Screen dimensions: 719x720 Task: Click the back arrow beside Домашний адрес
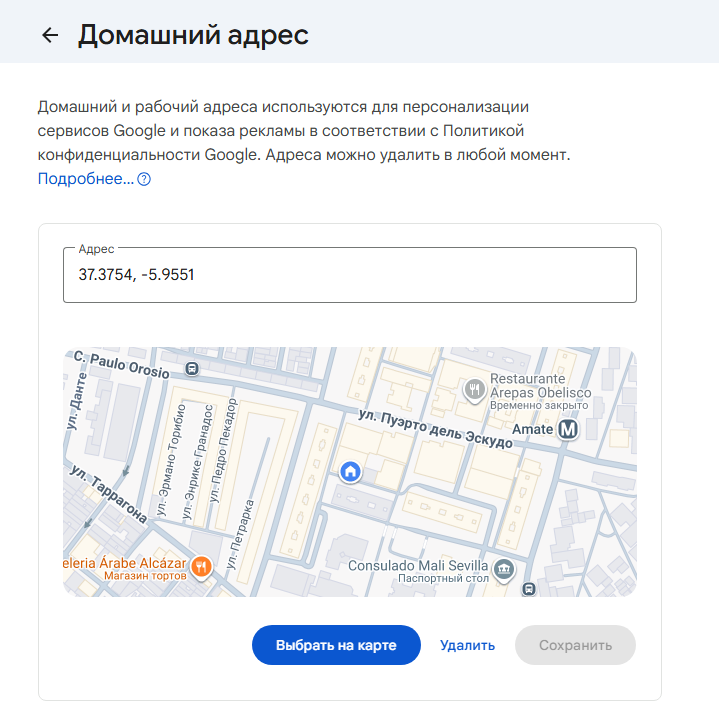[50, 35]
